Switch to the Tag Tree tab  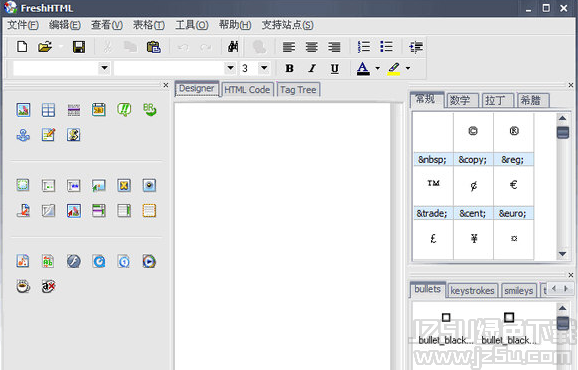click(298, 90)
